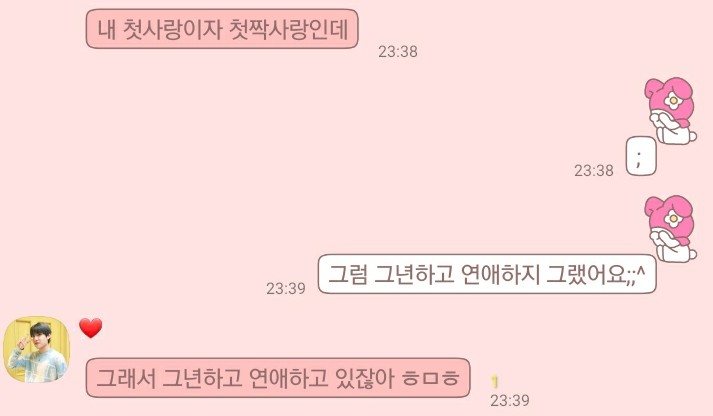
Task: Click the 23:38 time beside semicolon bubble
Action: (593, 170)
